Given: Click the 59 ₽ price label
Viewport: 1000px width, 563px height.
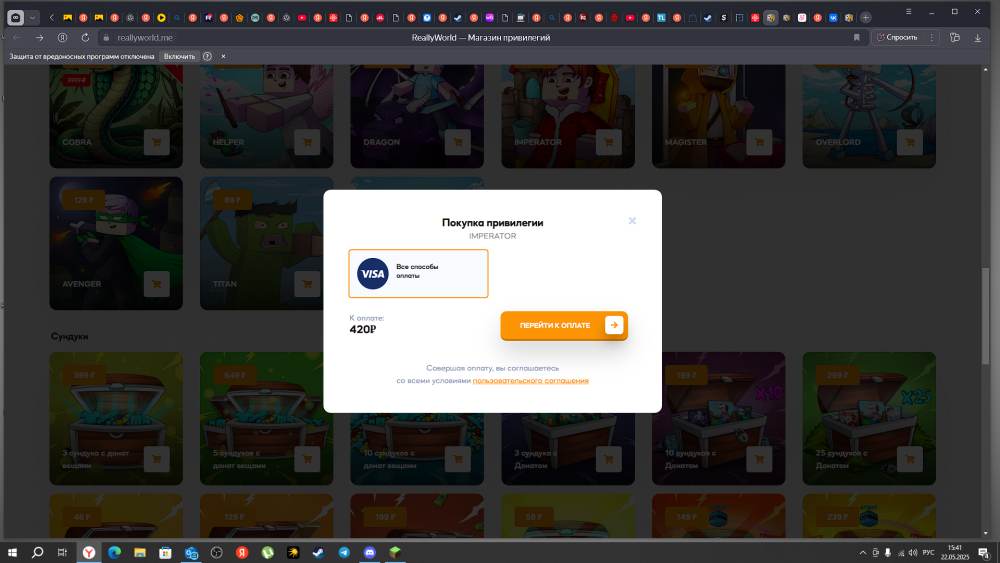Looking at the screenshot, I should click(x=534, y=517).
